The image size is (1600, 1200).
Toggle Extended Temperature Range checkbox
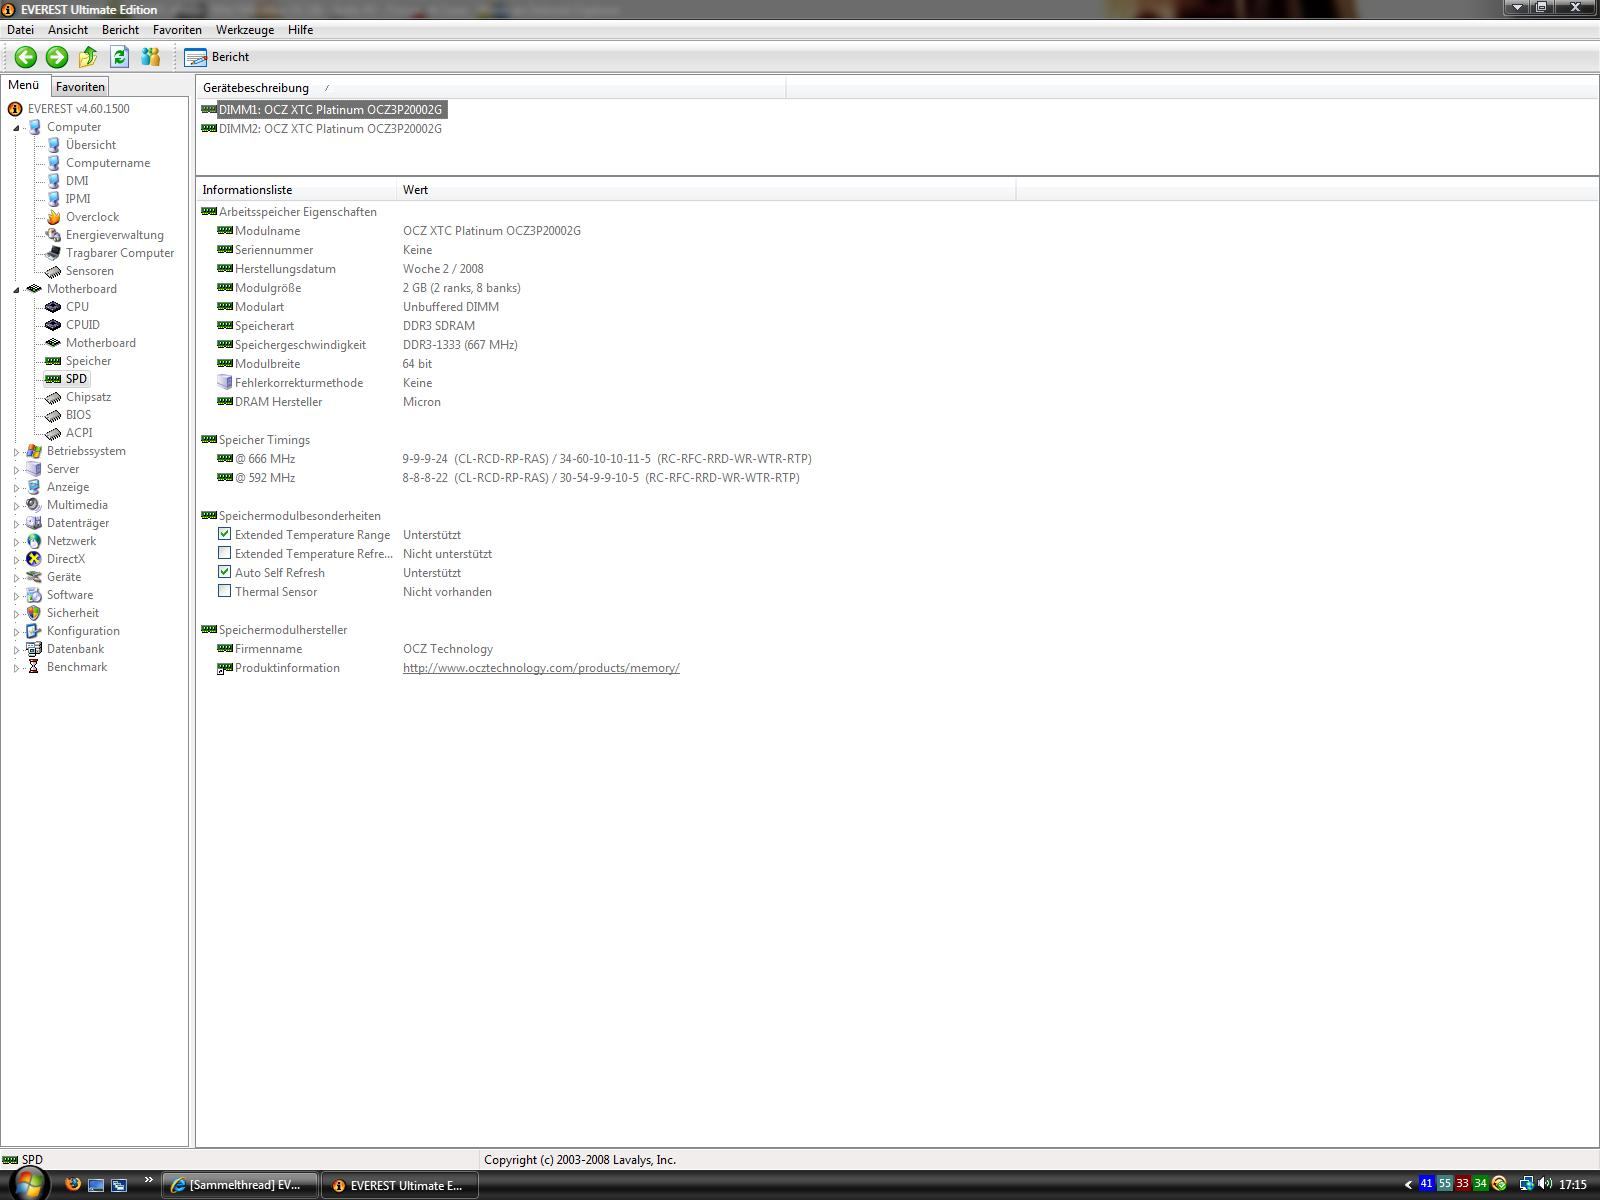tap(224, 534)
